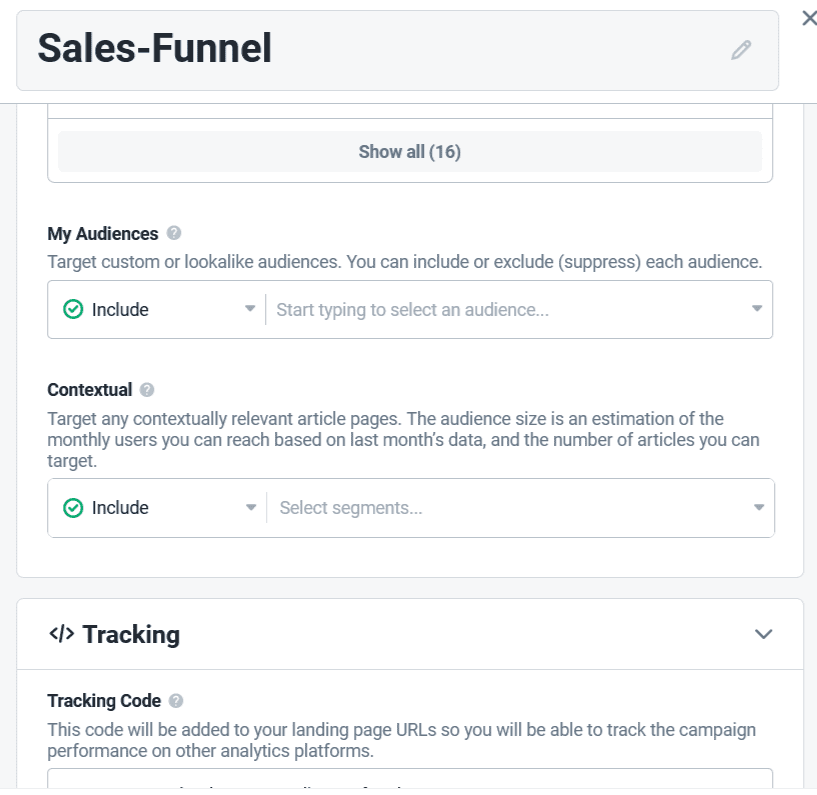This screenshot has height=795, width=817.
Task: Close the Sales-Funnel panel with the X
Action: click(809, 18)
